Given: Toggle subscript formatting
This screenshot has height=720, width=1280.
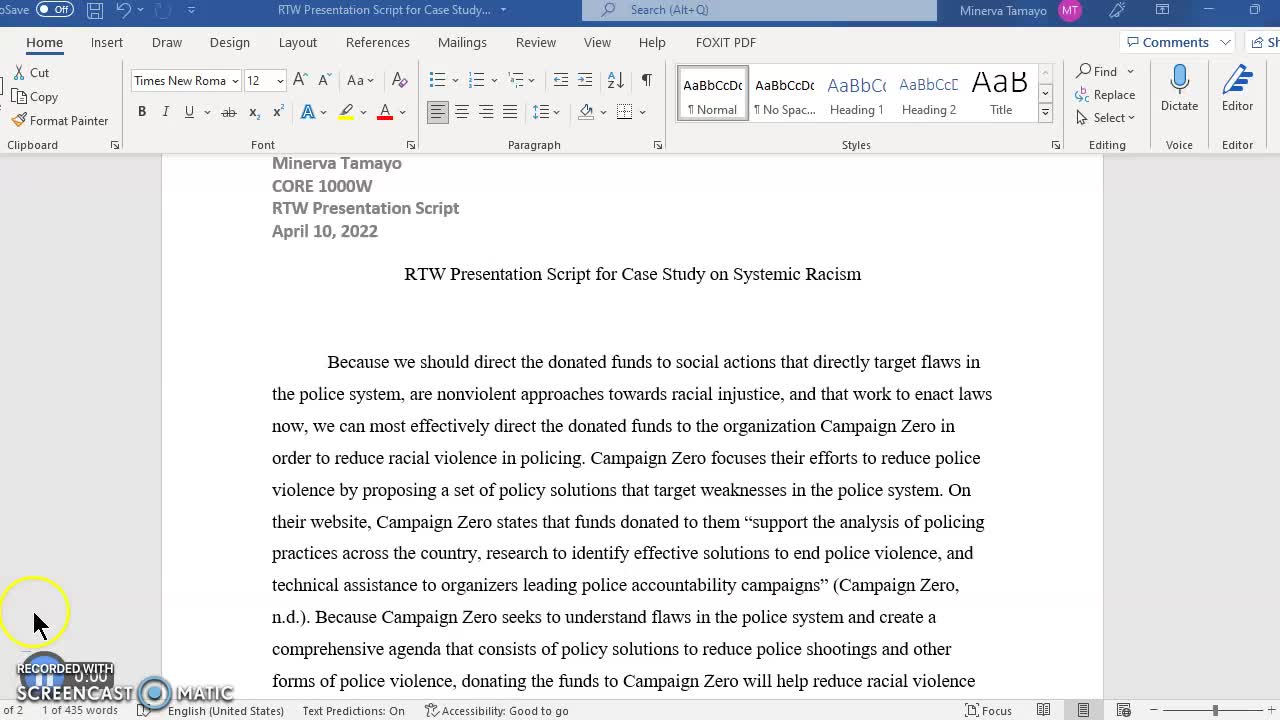Looking at the screenshot, I should coord(253,111).
